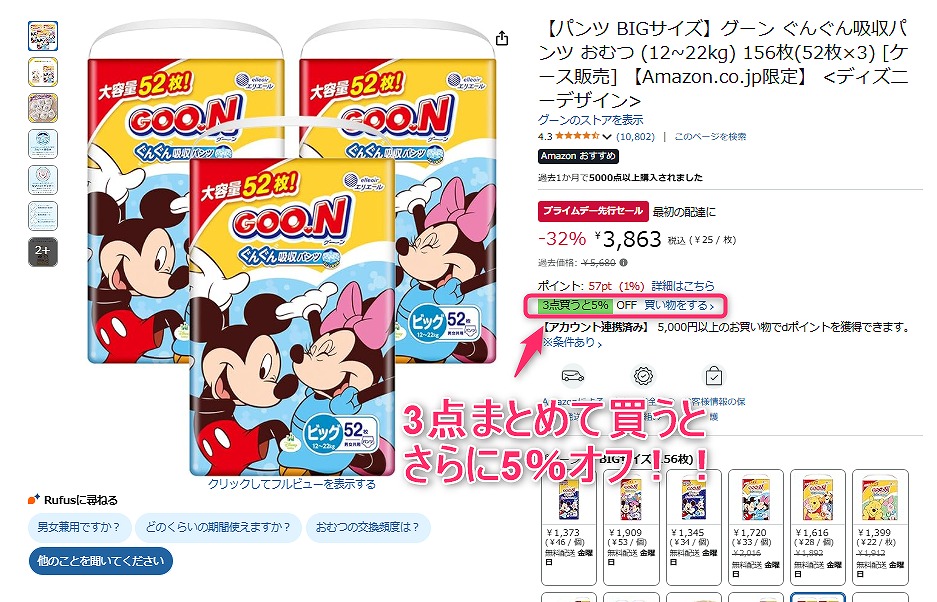Image resolution: width=937 pixels, height=602 pixels.
Task: Open the 2+ more images thumbnail
Action: click(43, 252)
